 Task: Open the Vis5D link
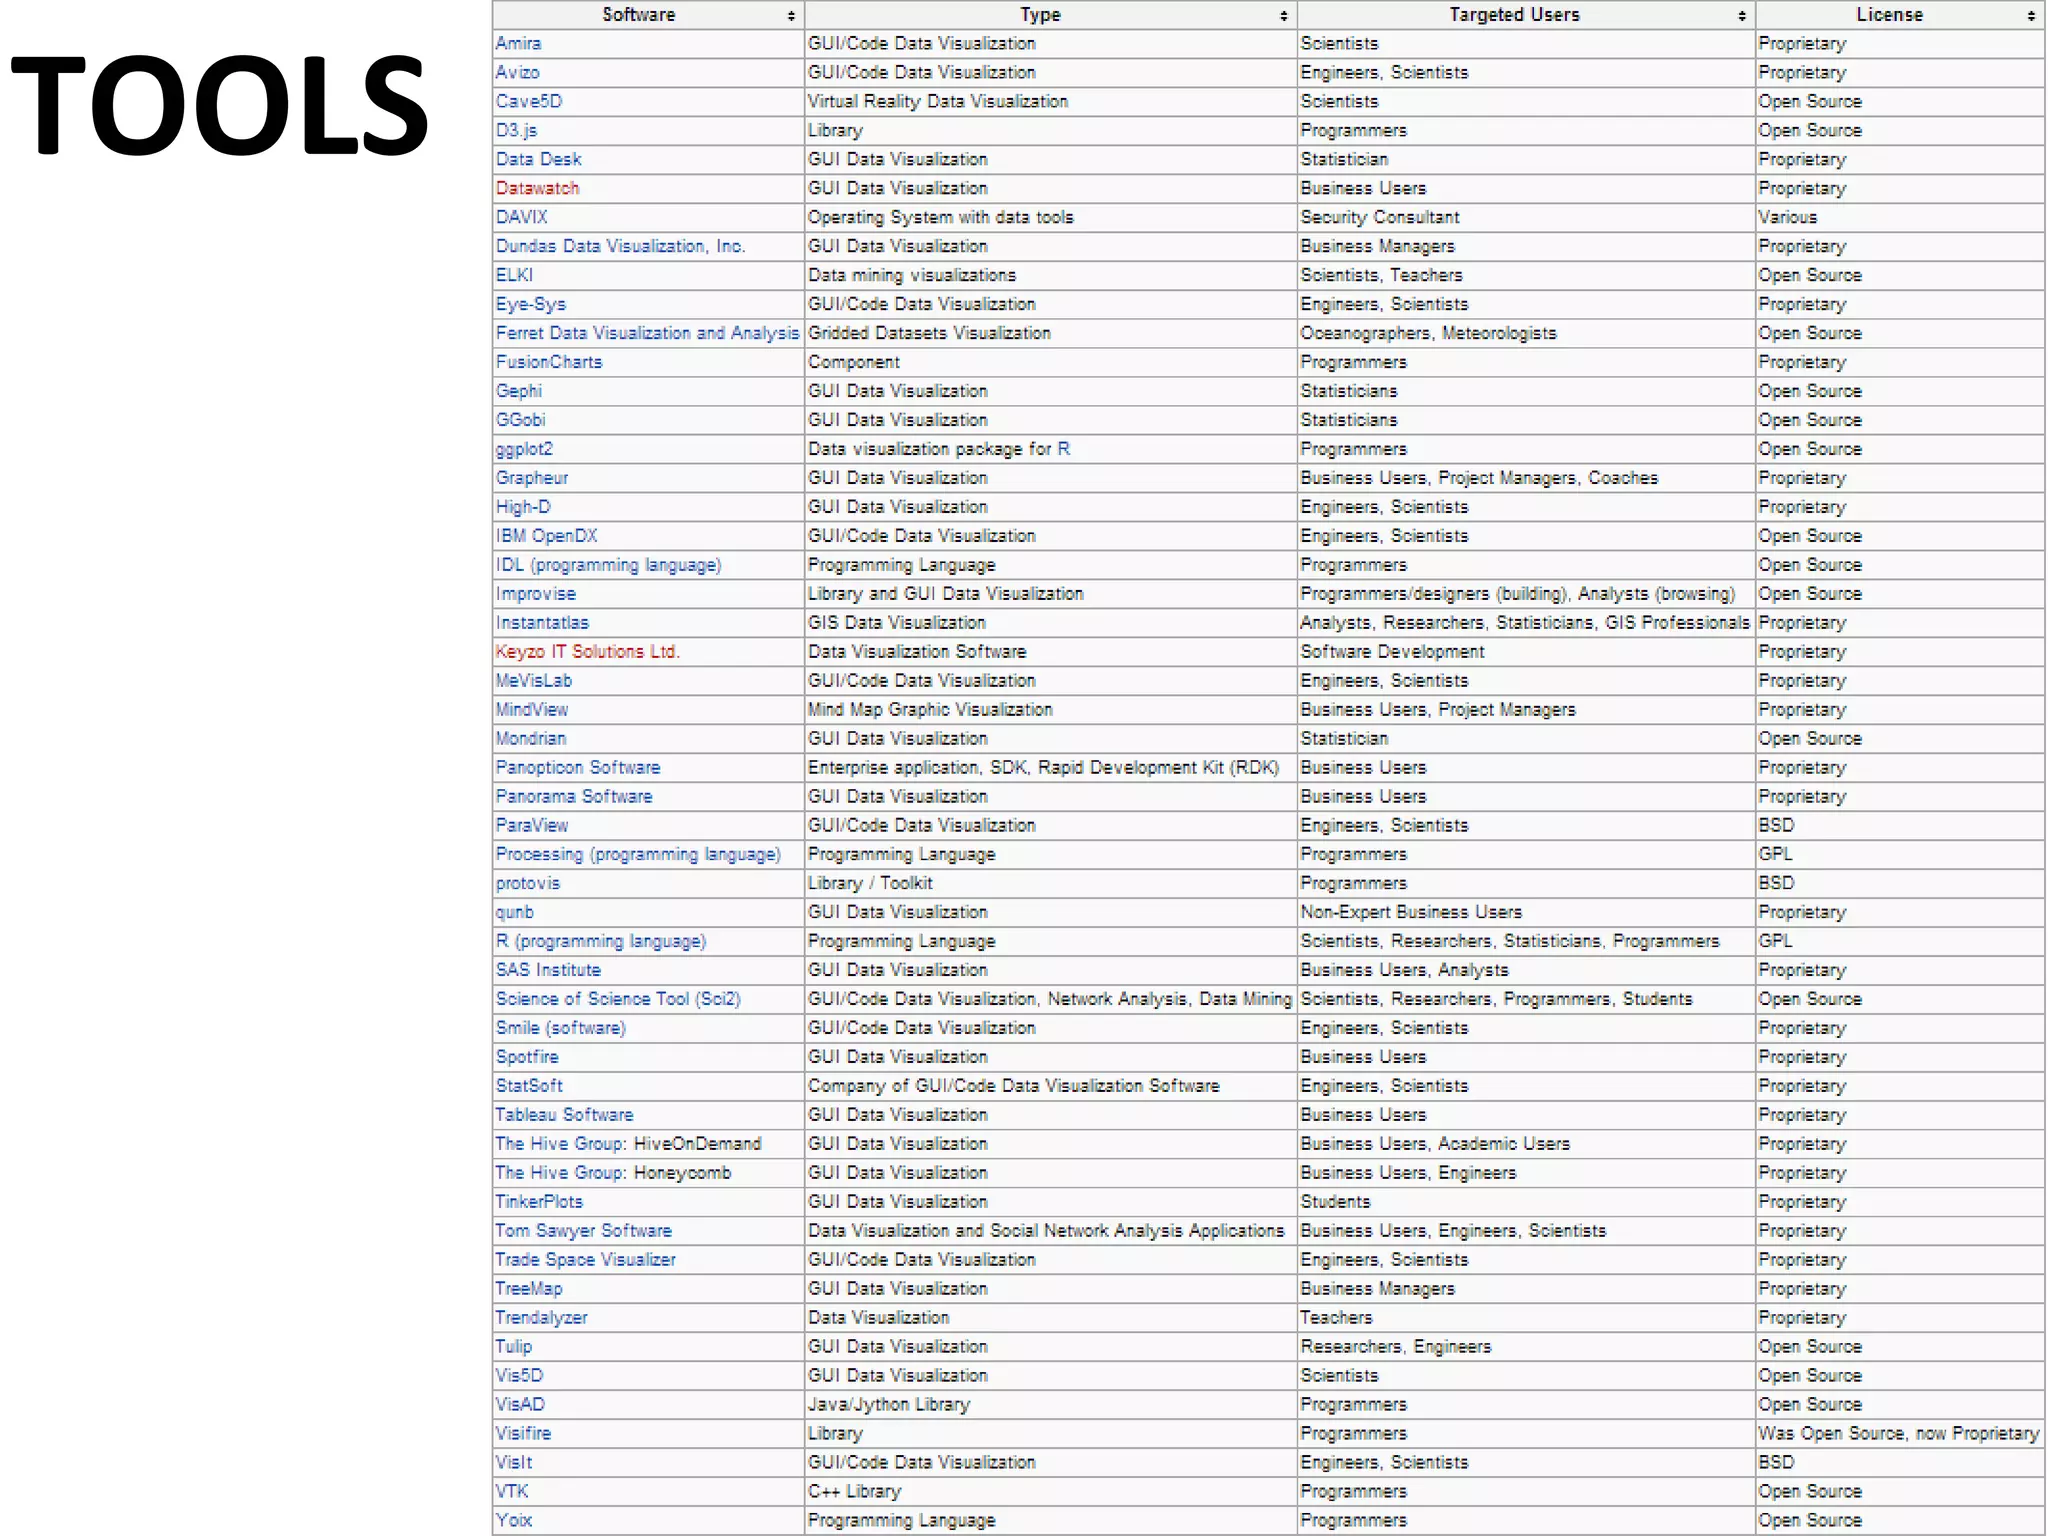[519, 1378]
